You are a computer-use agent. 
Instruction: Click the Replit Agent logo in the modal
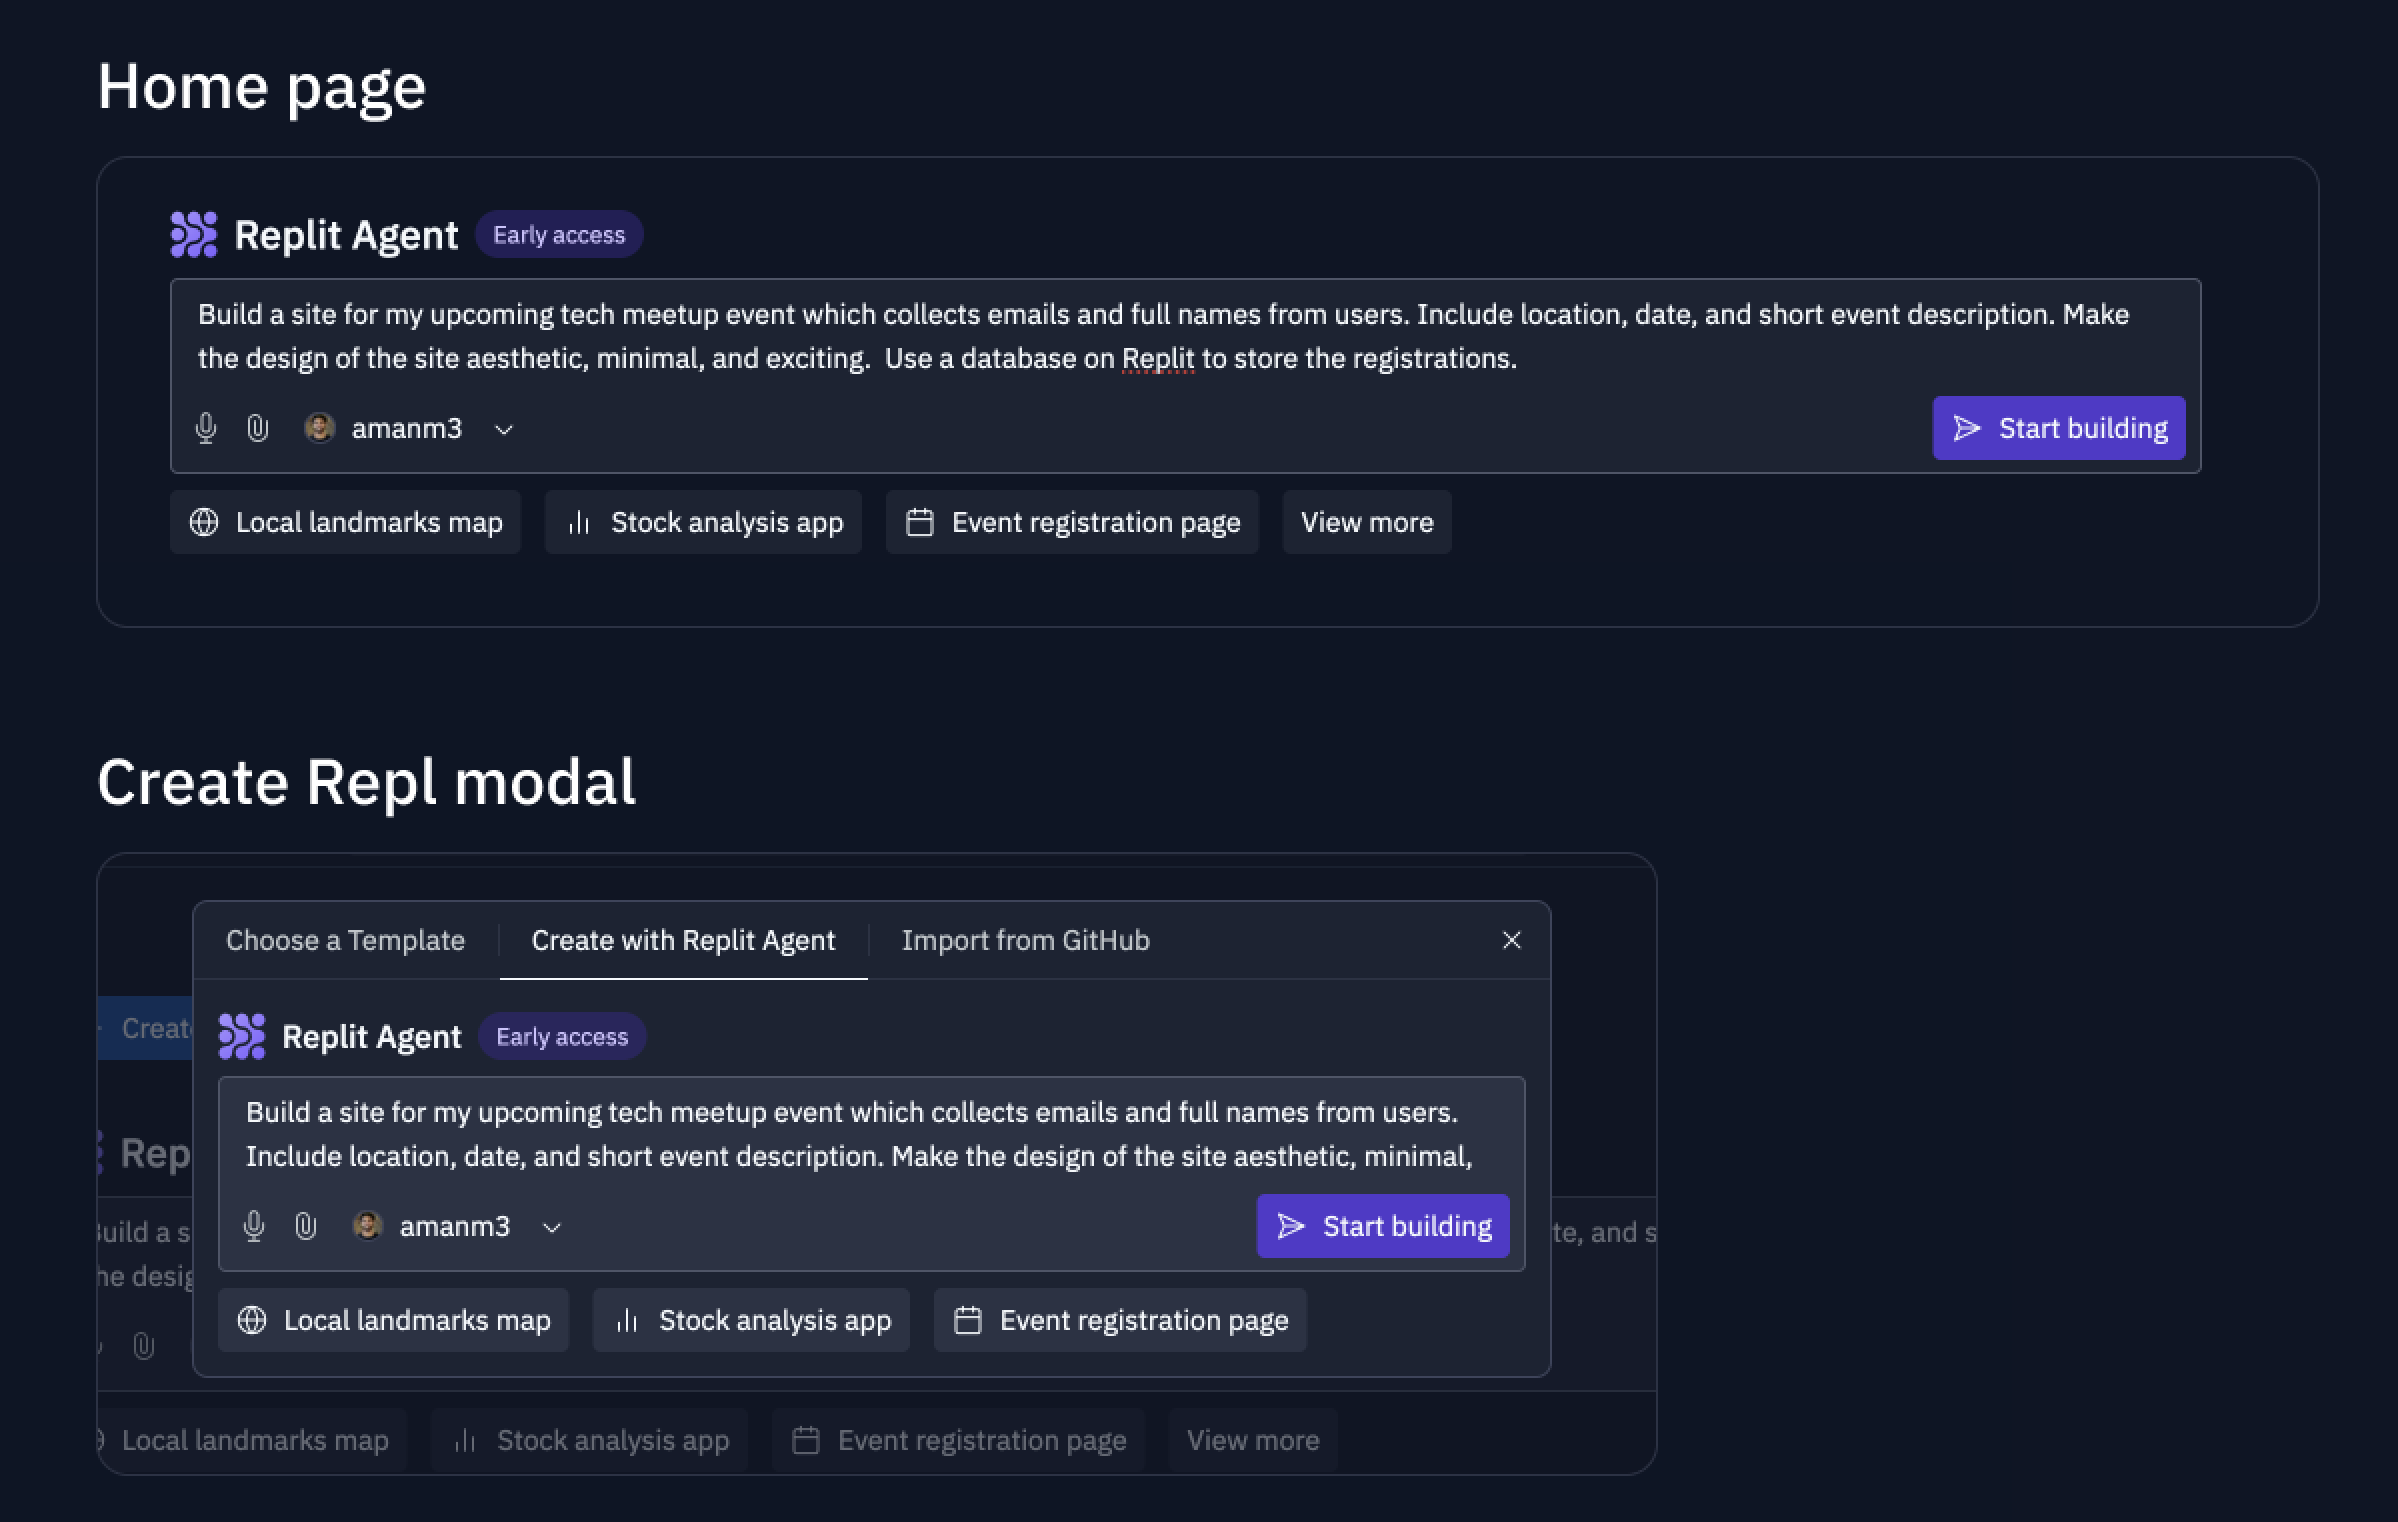241,1036
